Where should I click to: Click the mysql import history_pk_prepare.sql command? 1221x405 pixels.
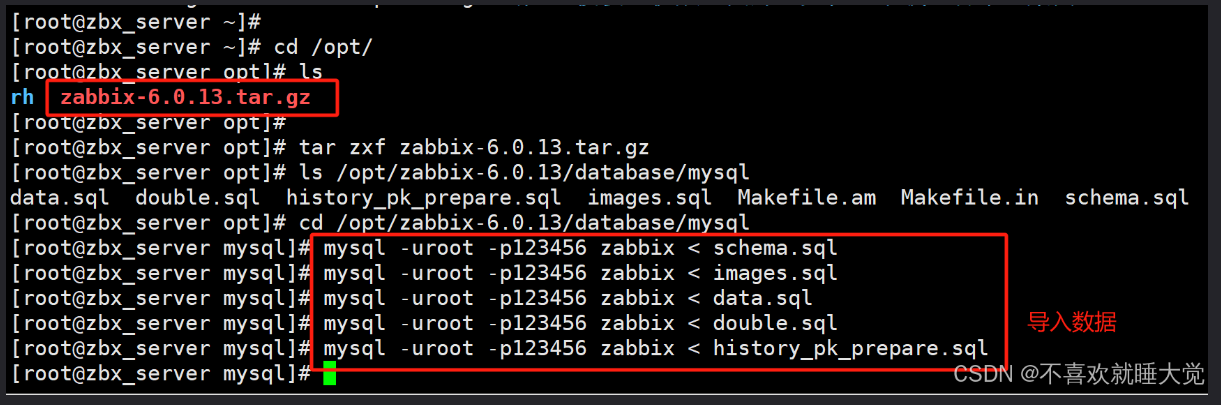coord(656,348)
